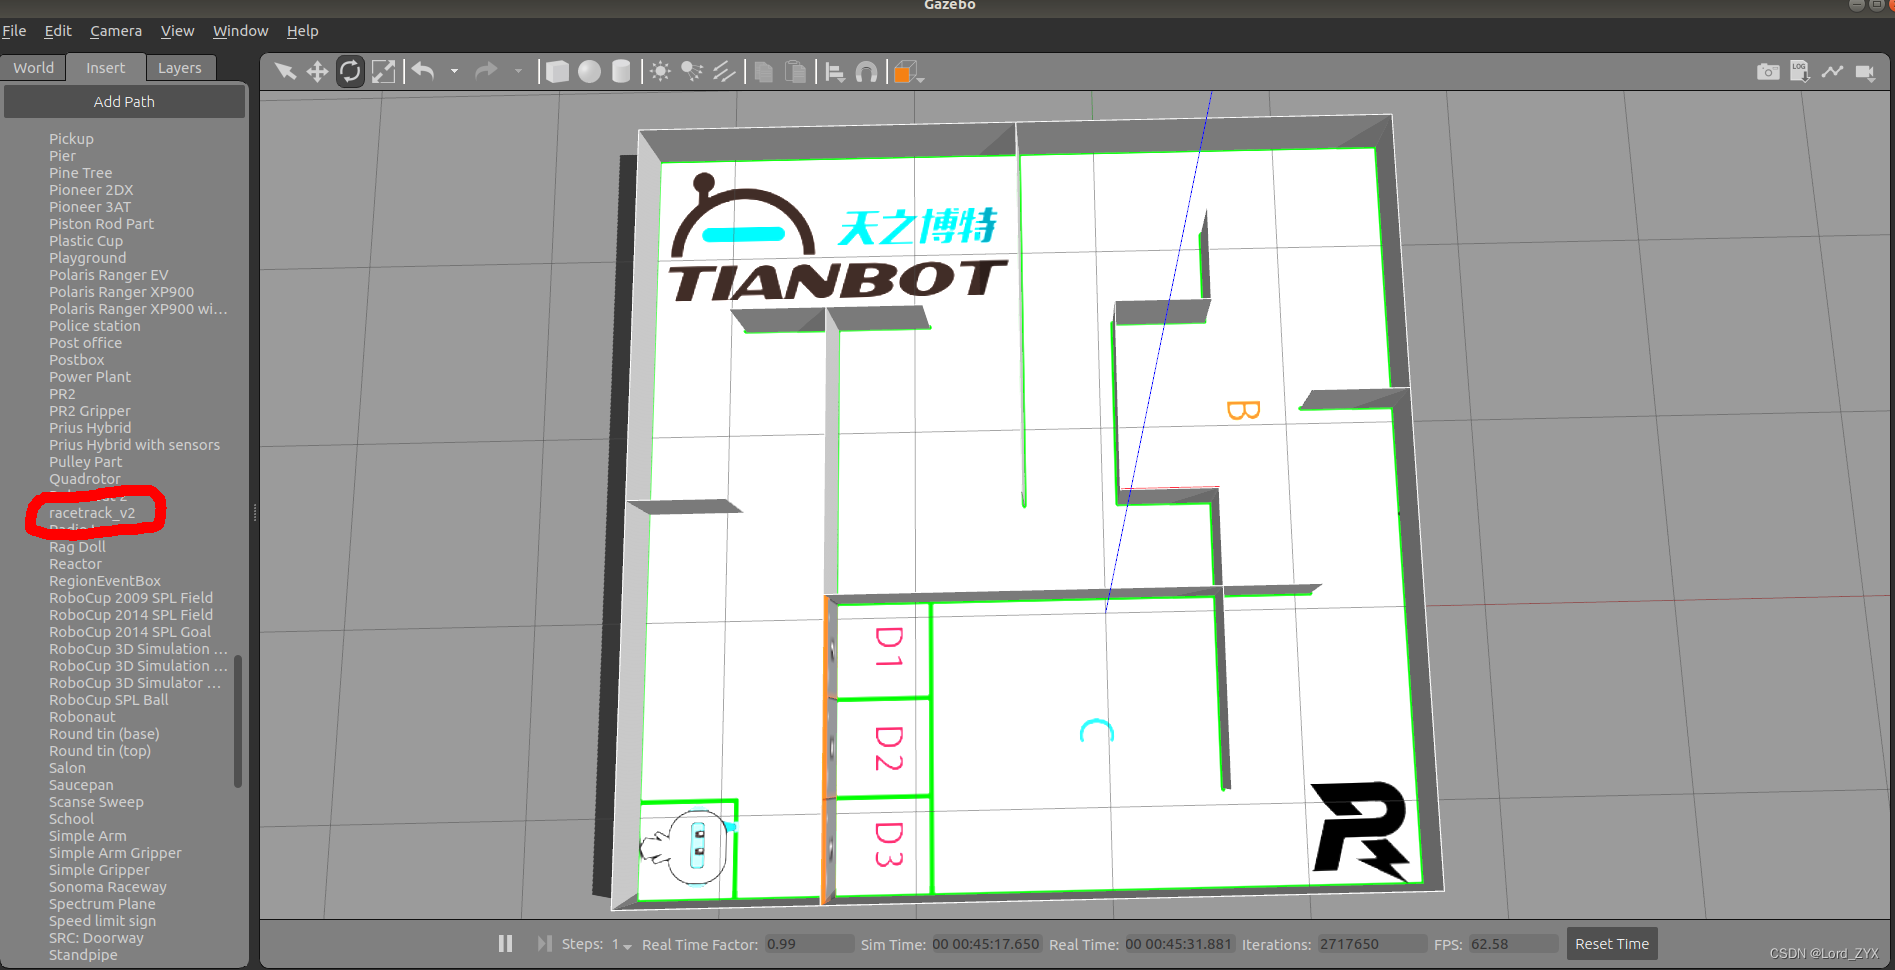Add a directional light
Image resolution: width=1895 pixels, height=970 pixels.
724,71
